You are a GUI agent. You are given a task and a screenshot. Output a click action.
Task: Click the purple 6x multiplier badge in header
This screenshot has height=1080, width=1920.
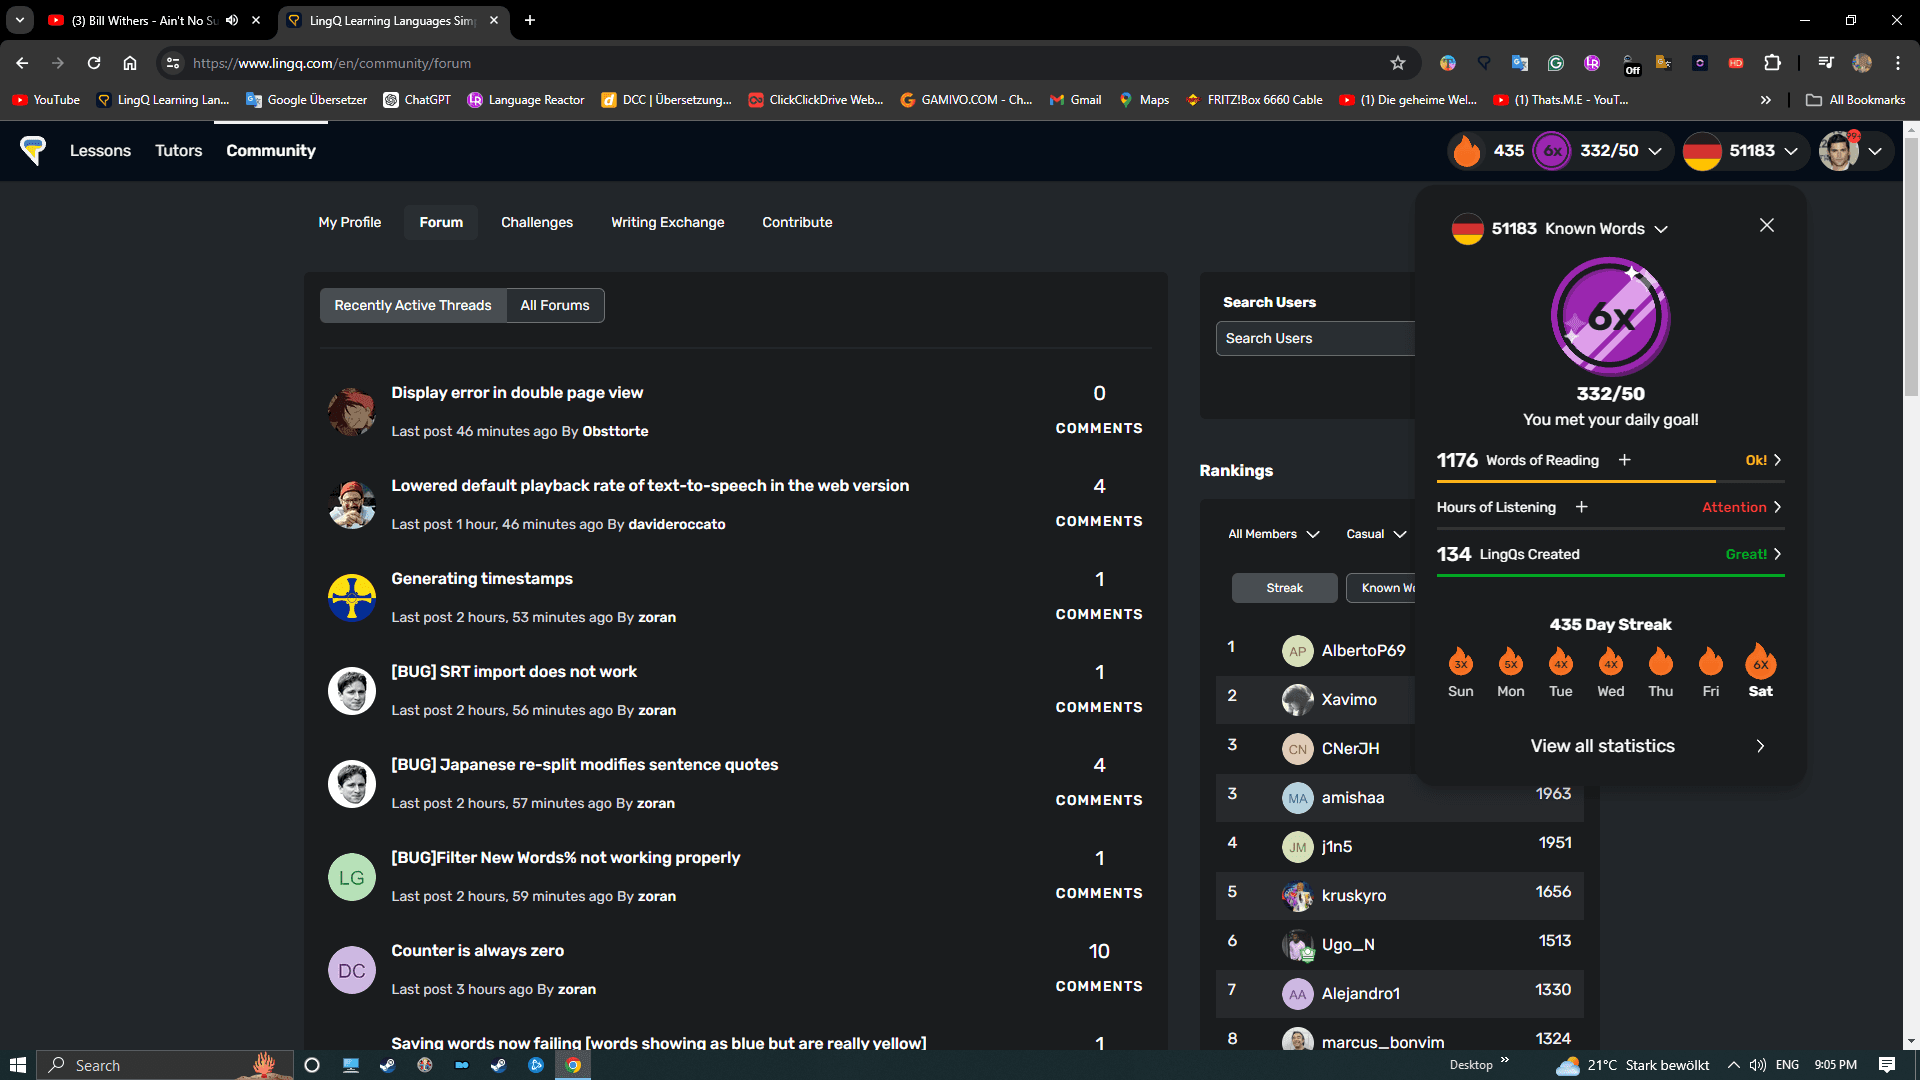tap(1552, 150)
